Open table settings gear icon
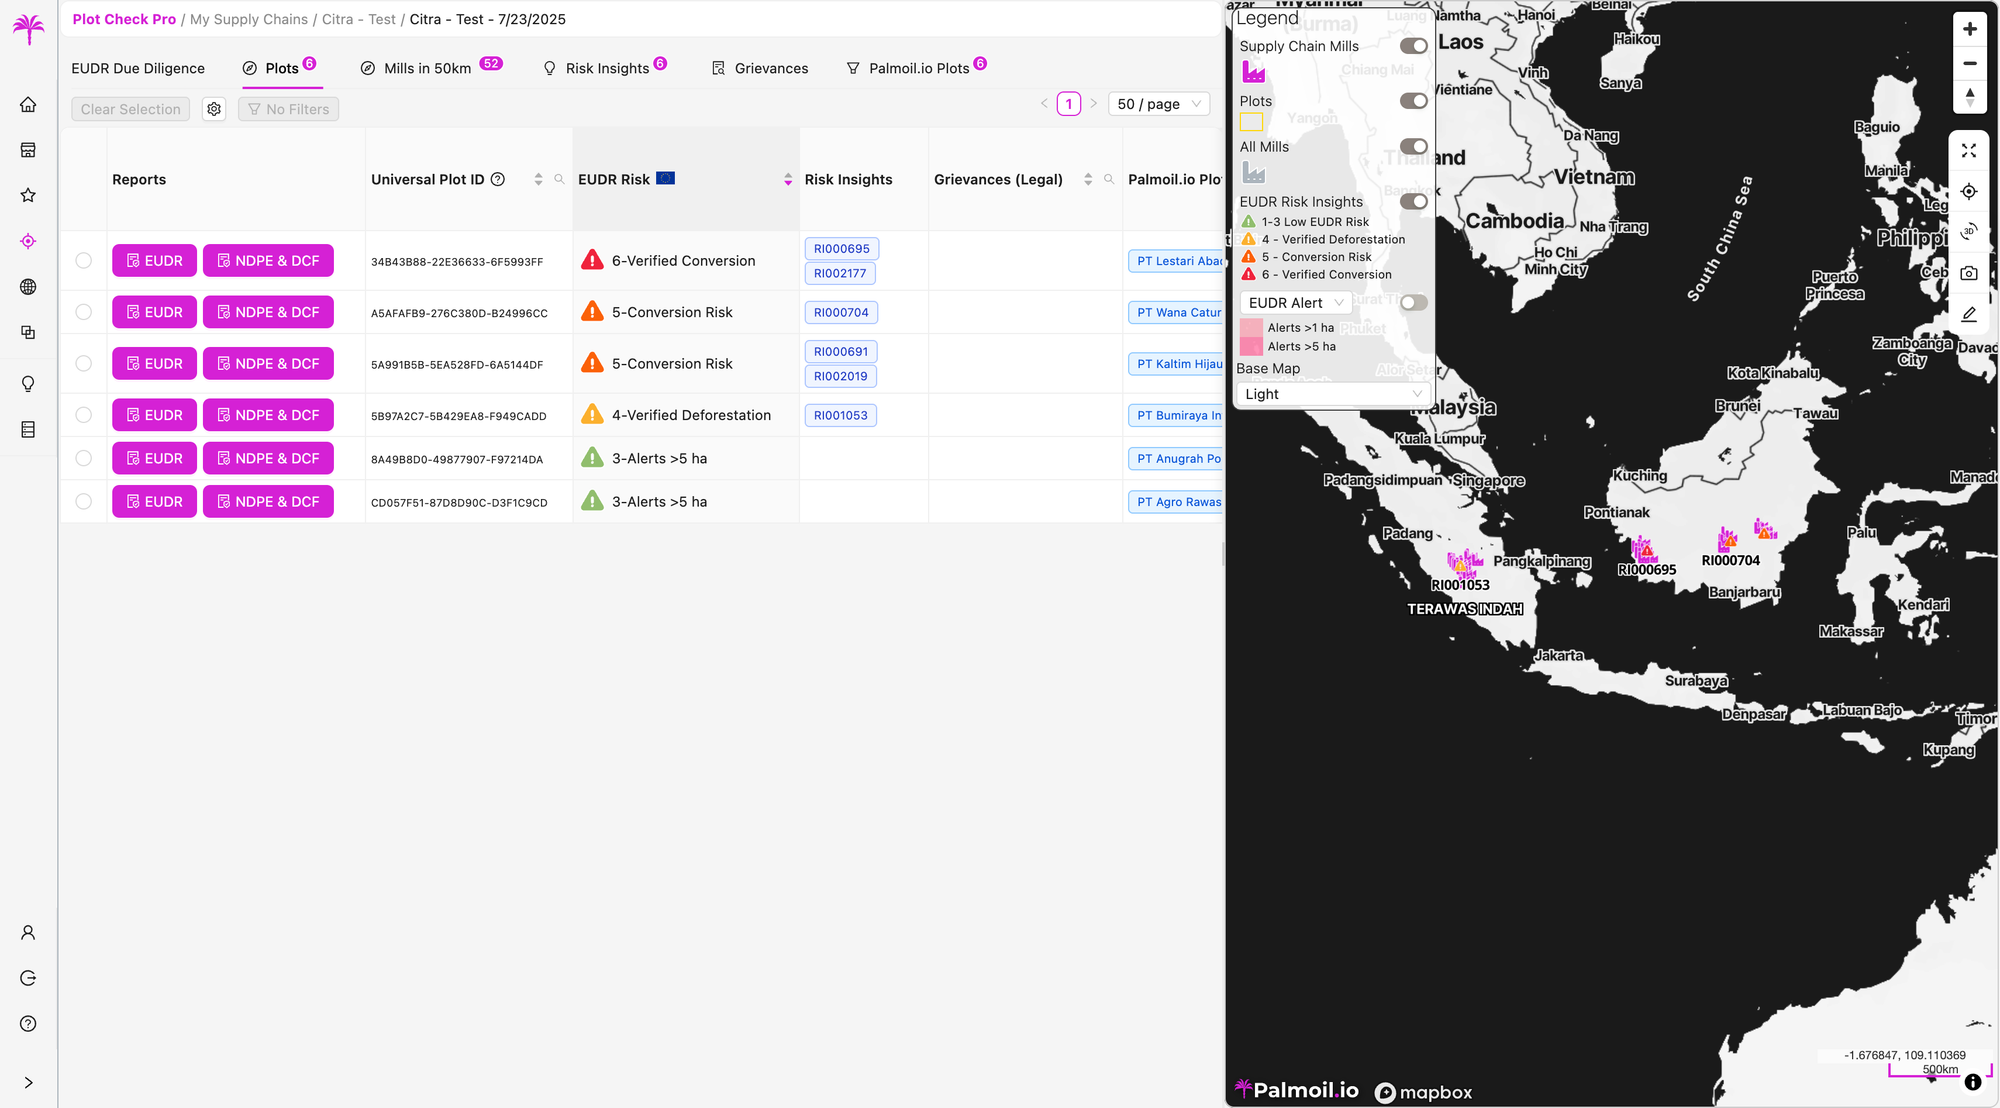 [214, 109]
